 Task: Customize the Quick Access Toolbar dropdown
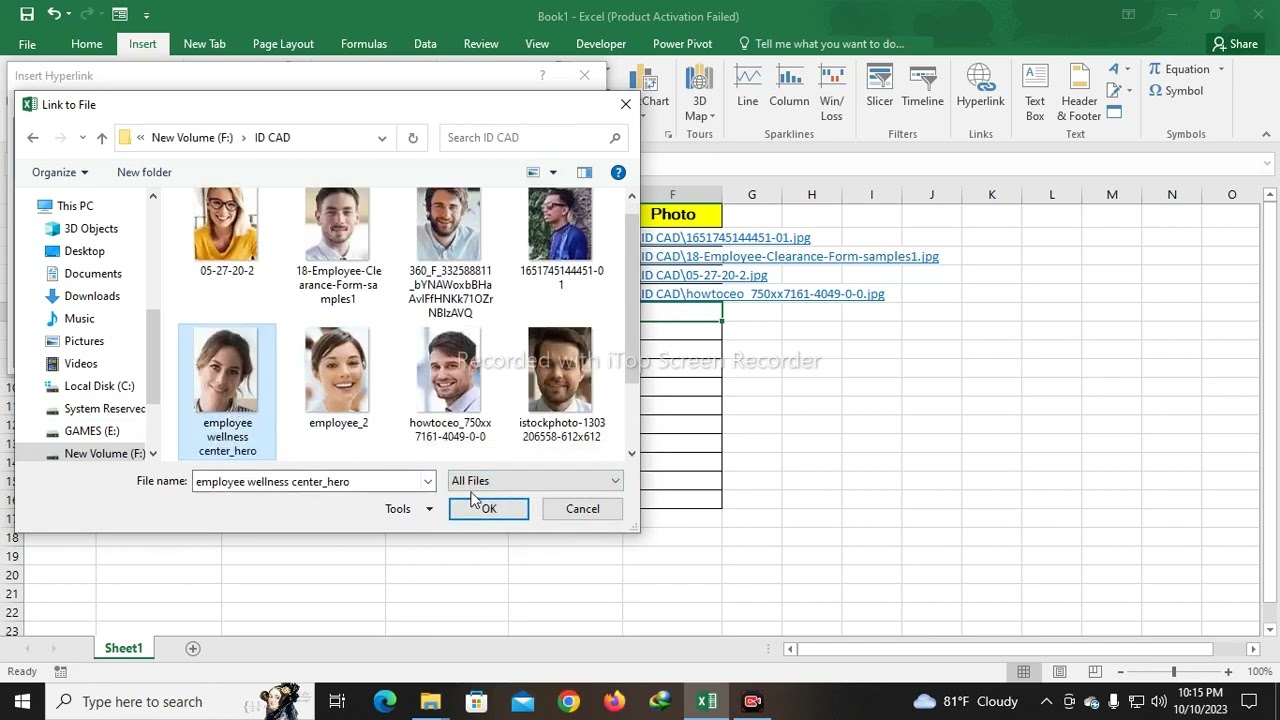click(x=146, y=15)
